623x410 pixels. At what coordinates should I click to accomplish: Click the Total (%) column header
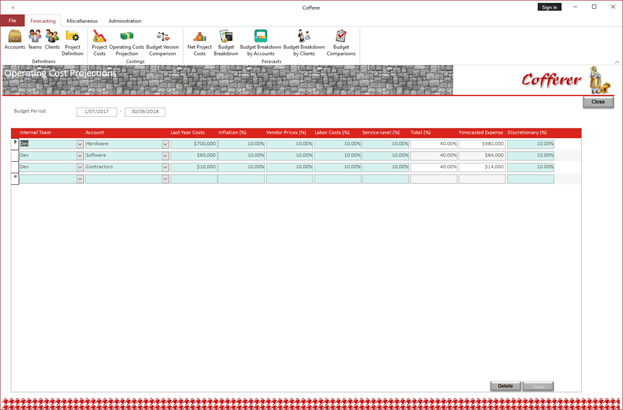pos(420,133)
